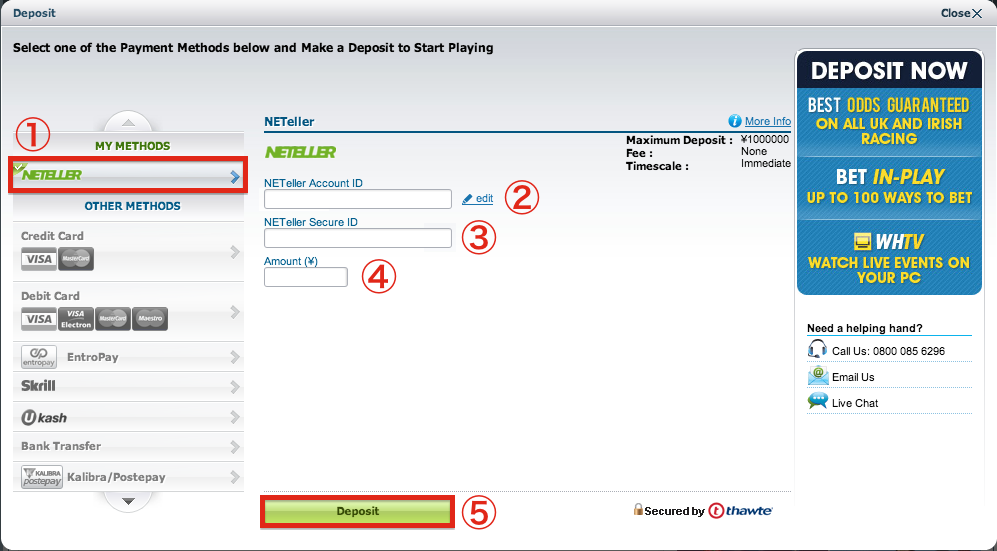Select the EntroPay payment method

pos(128,357)
